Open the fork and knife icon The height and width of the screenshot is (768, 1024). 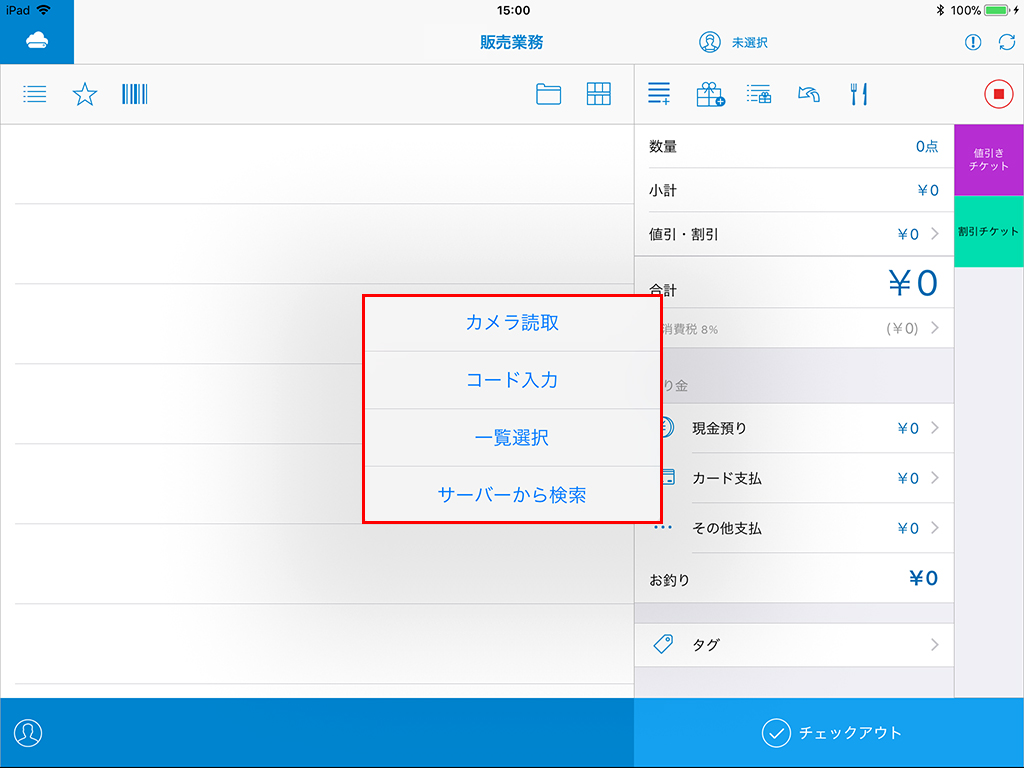pyautogui.click(x=859, y=94)
